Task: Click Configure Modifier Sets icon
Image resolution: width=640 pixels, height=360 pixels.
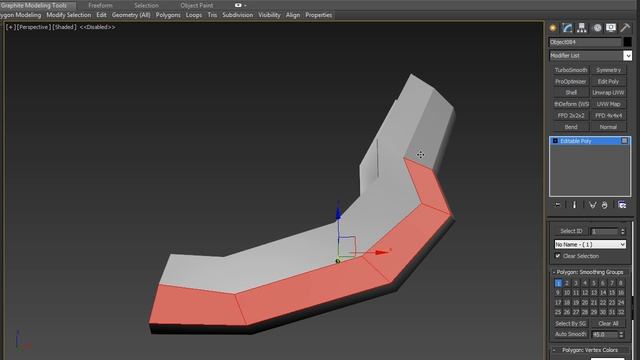Action: (x=622, y=205)
